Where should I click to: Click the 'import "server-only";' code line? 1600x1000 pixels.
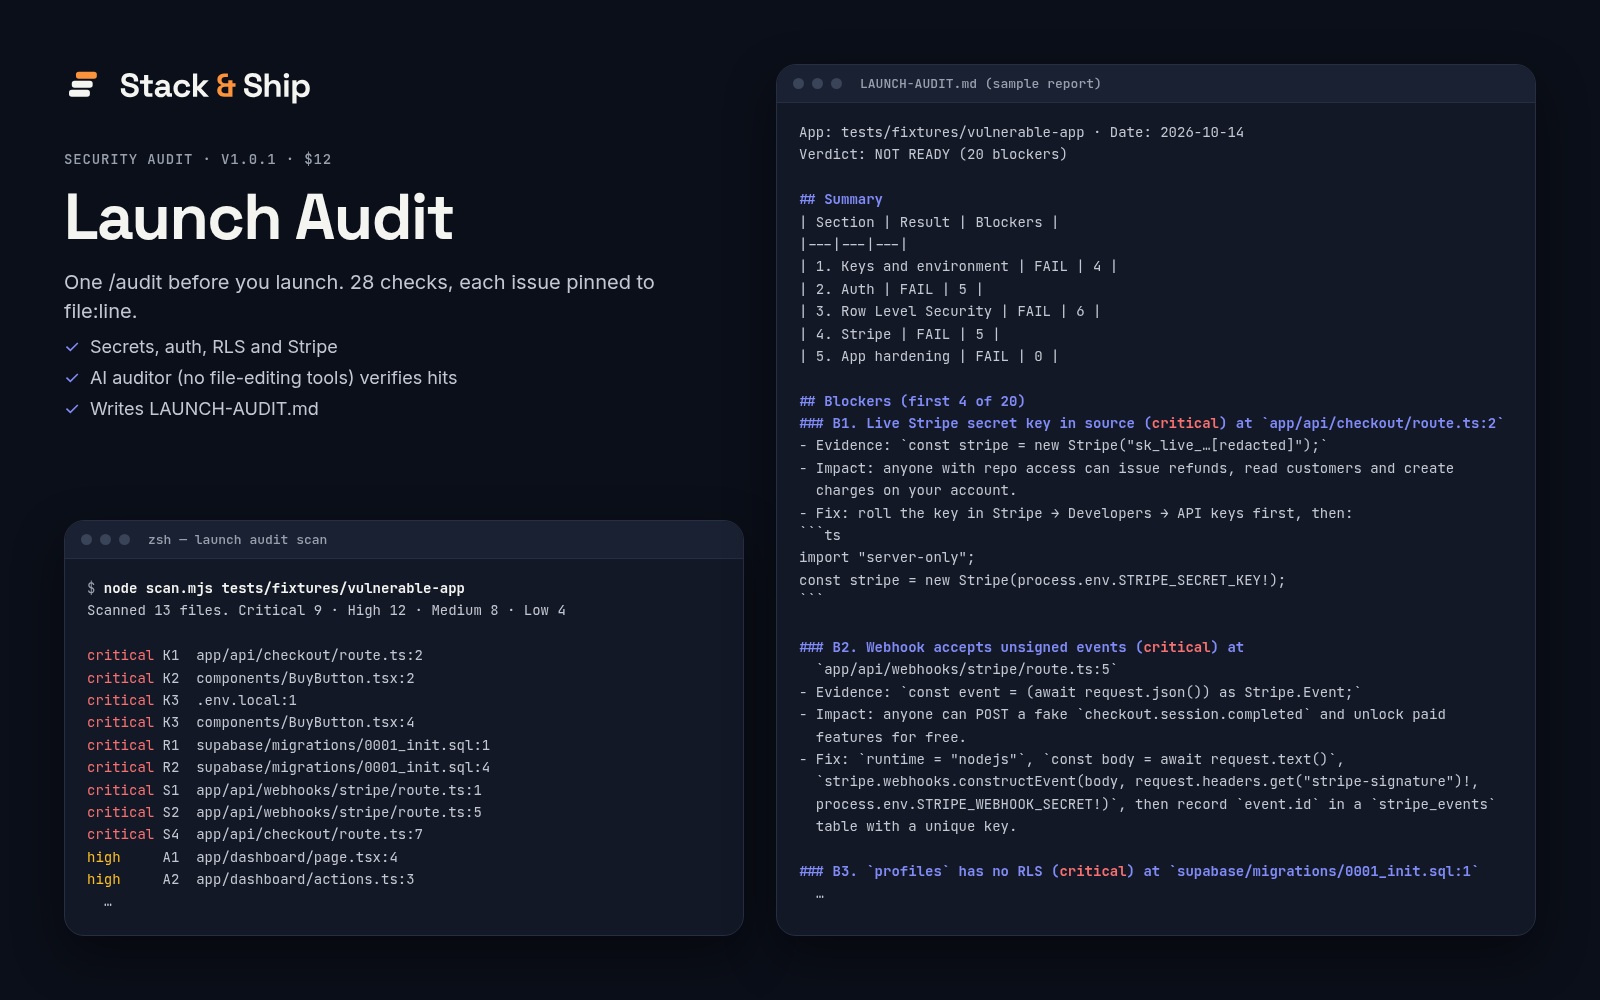tap(887, 557)
